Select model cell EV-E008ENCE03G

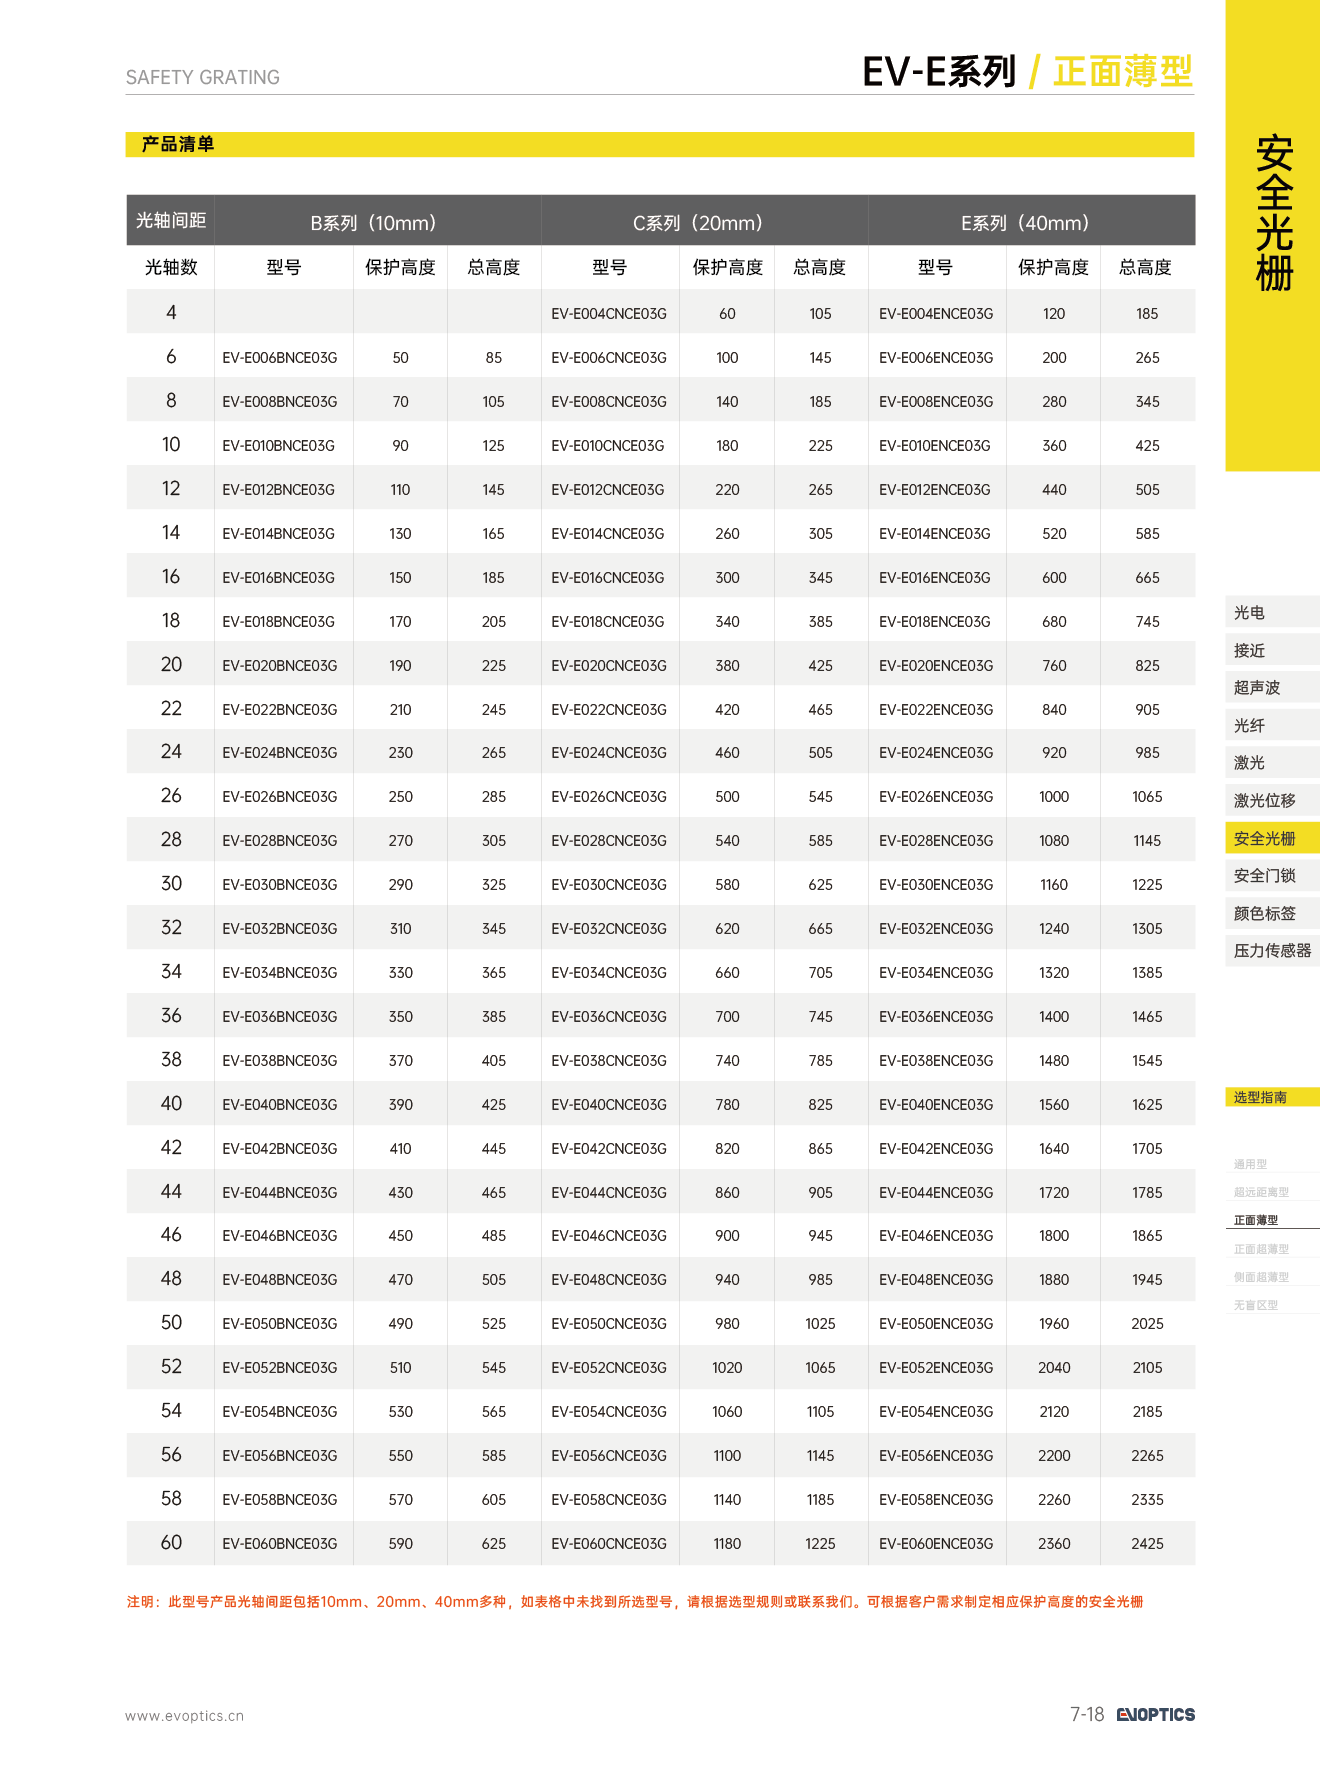click(936, 402)
